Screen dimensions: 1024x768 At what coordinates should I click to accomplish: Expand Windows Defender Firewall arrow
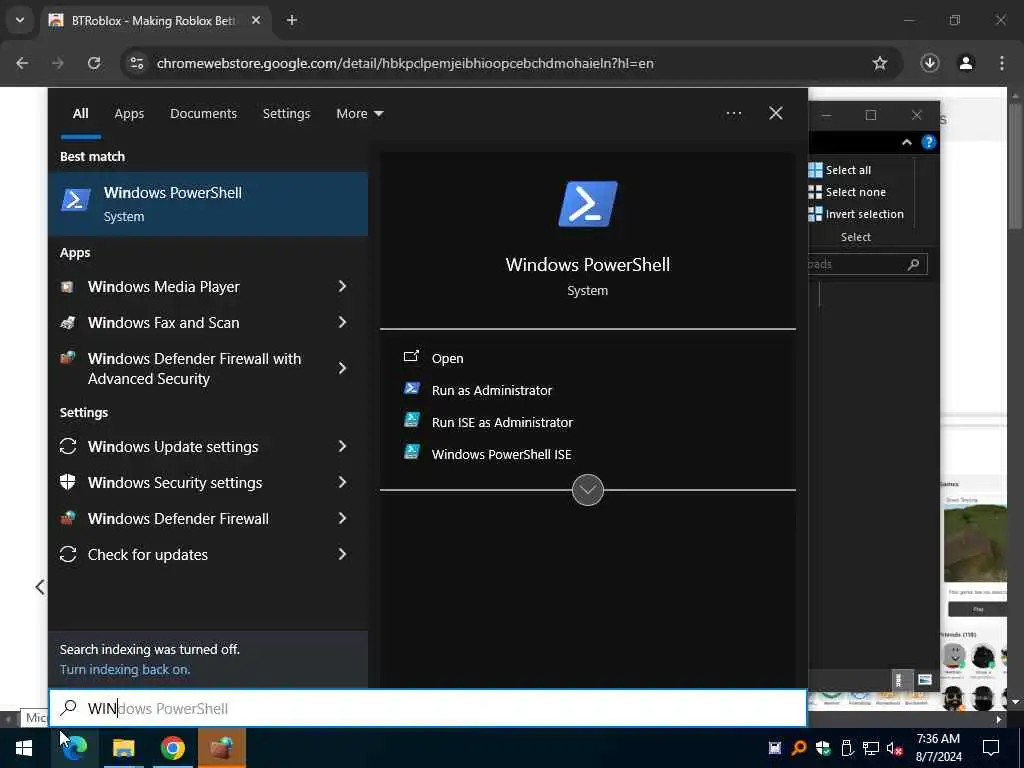click(342, 518)
